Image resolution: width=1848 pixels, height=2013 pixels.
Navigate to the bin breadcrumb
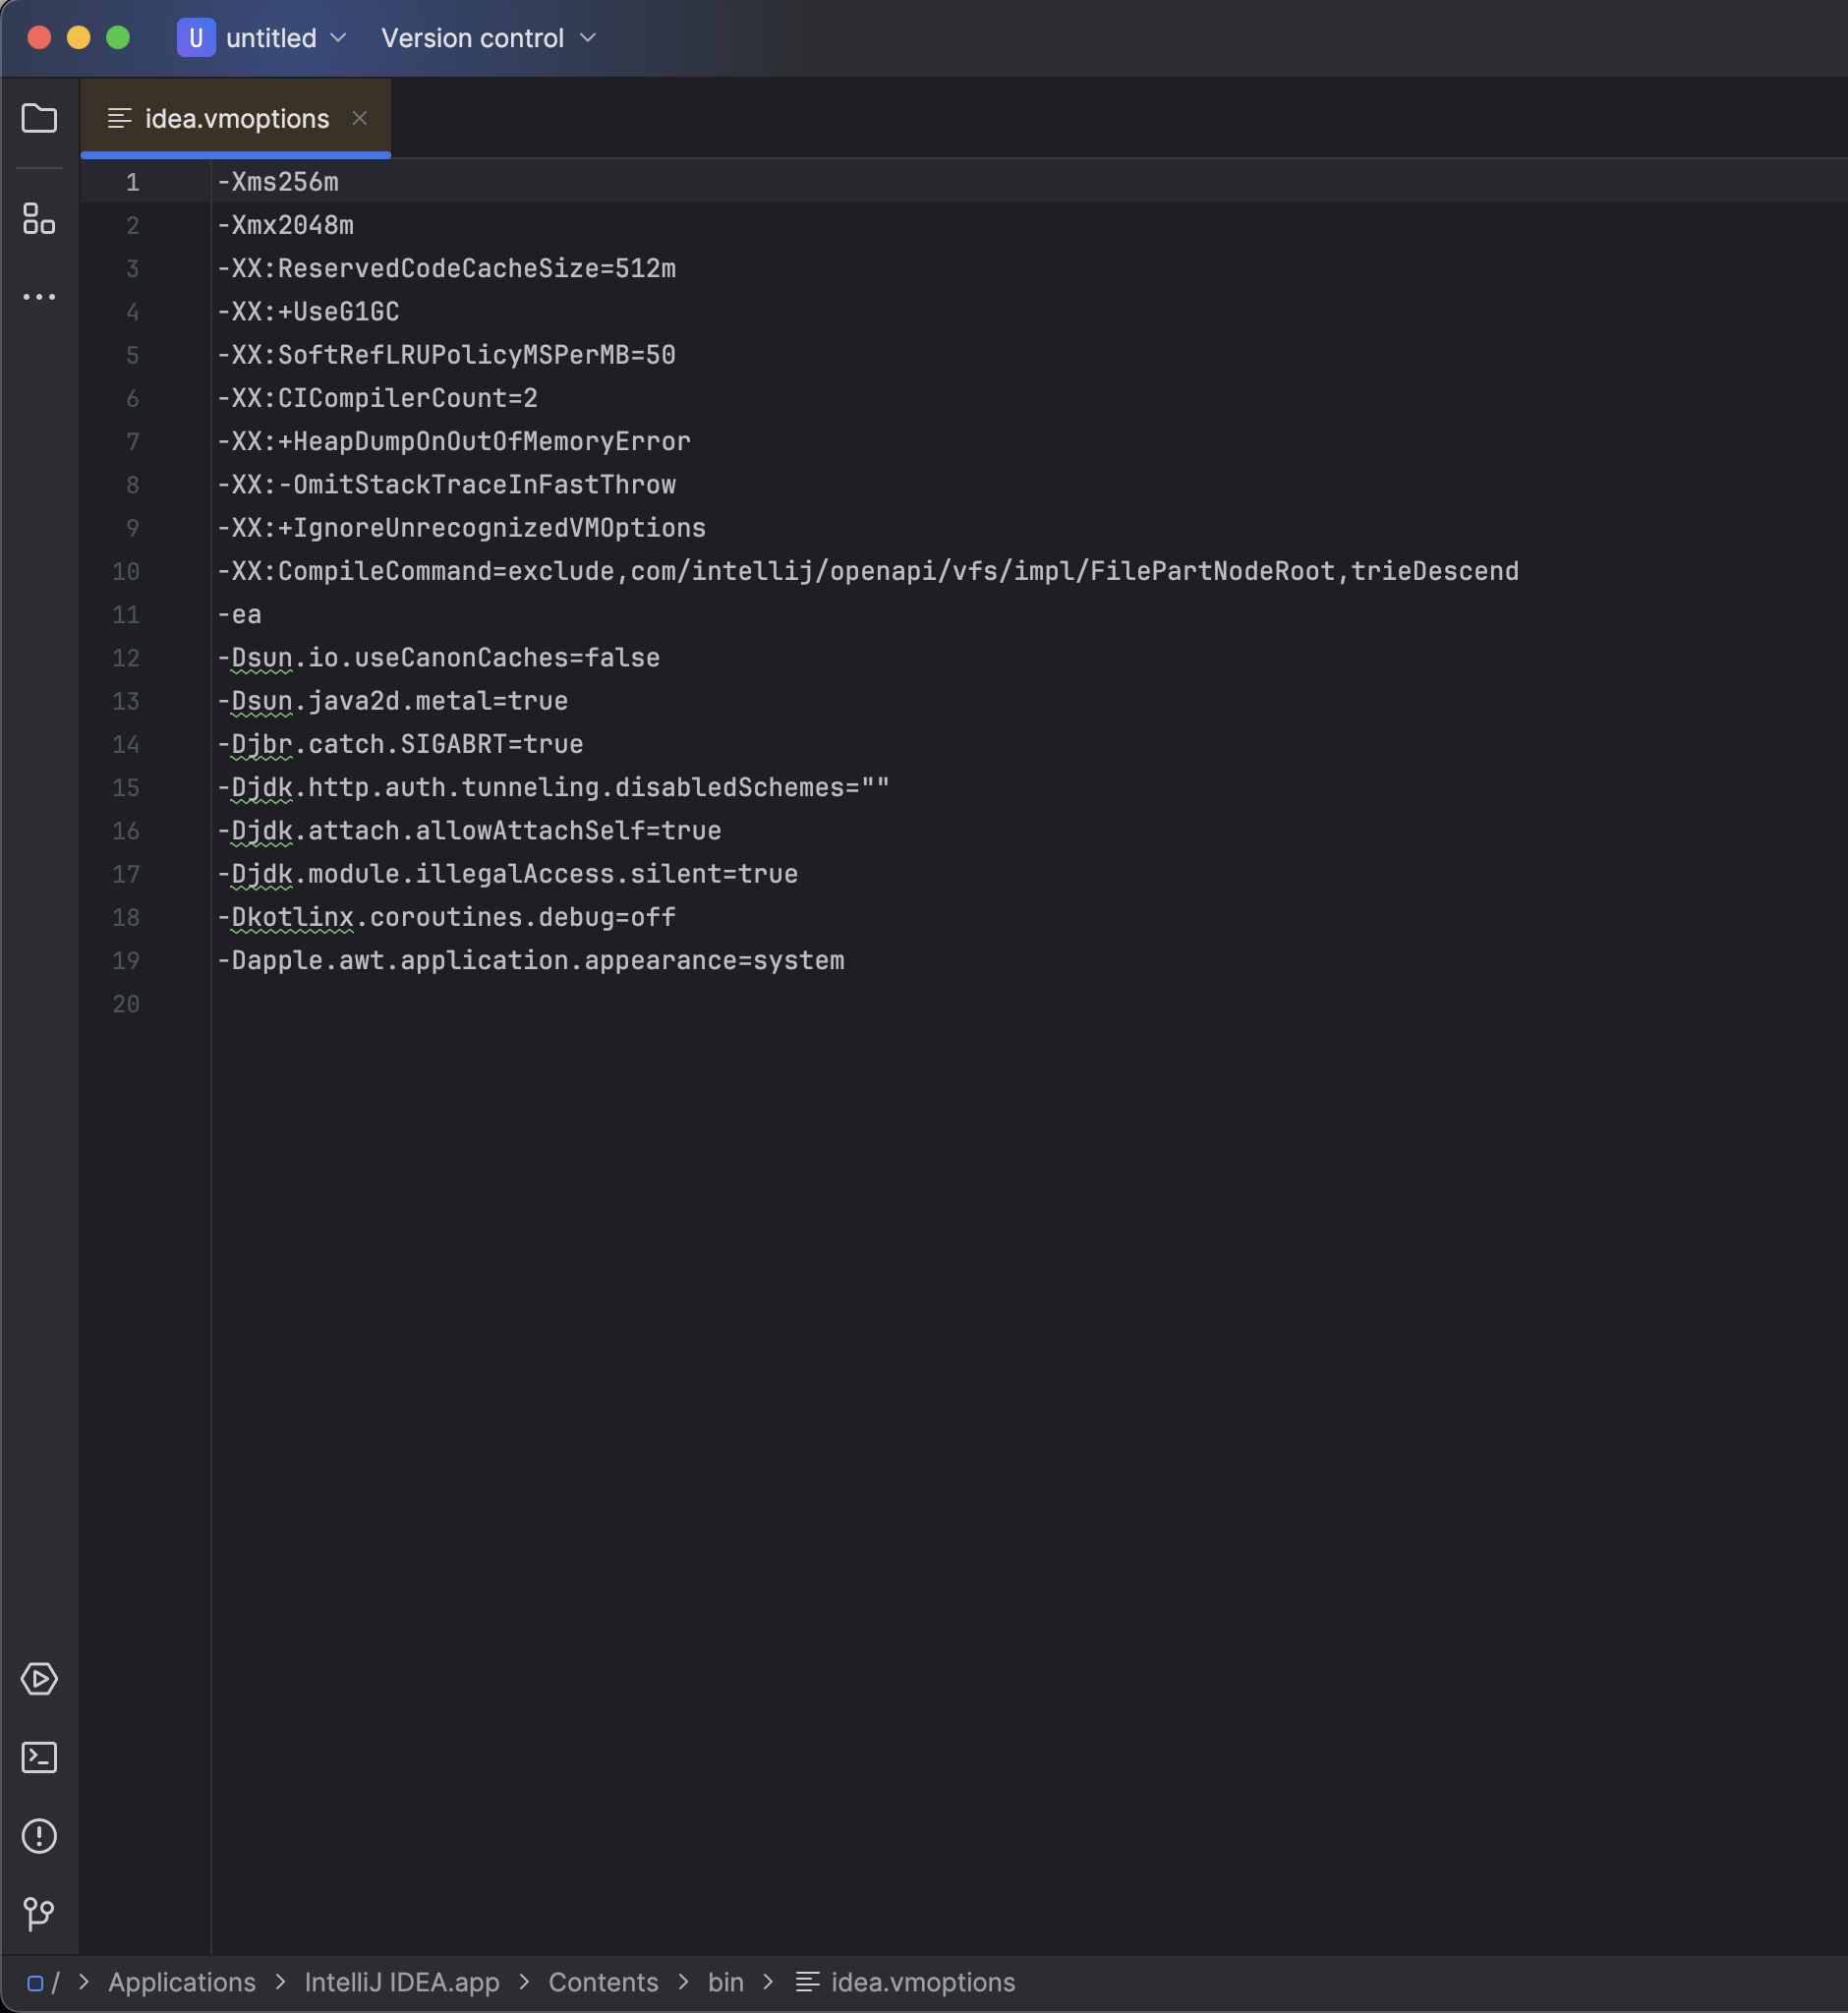pos(725,1982)
